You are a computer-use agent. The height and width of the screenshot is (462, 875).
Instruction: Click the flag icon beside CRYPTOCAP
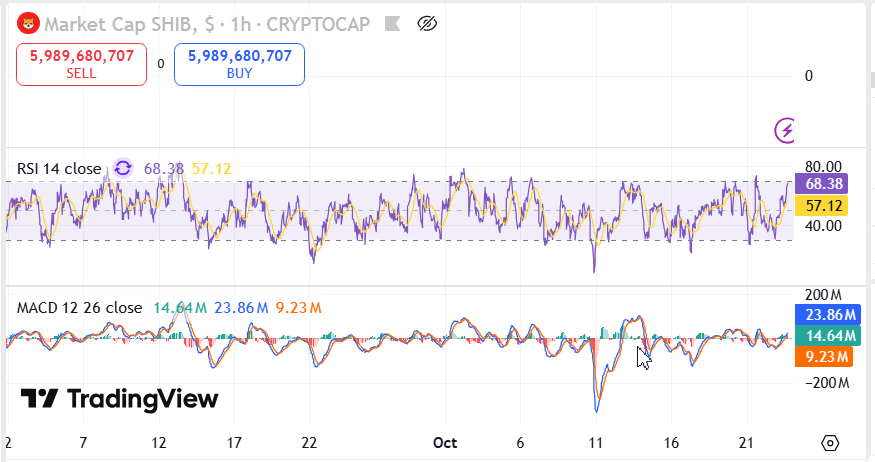(x=392, y=23)
